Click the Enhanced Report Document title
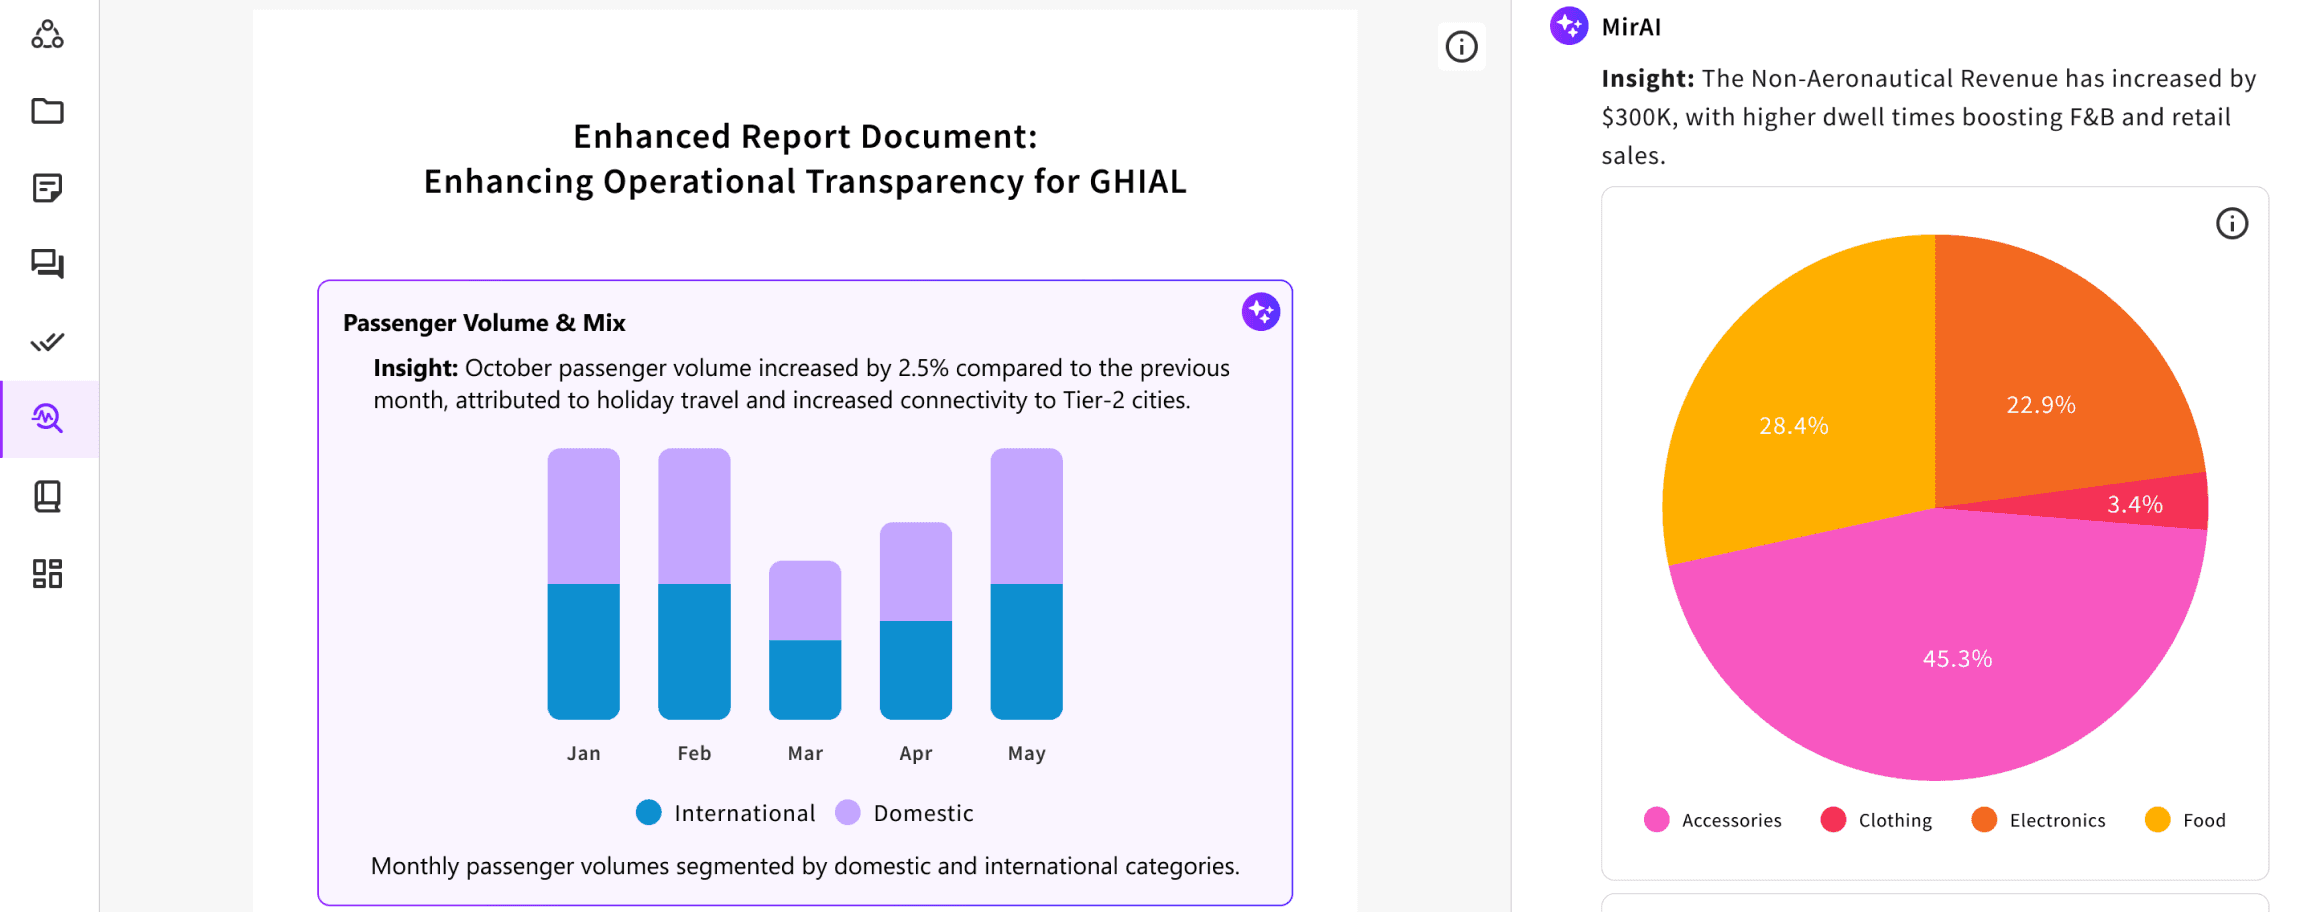This screenshot has width=2304, height=912. [805, 158]
